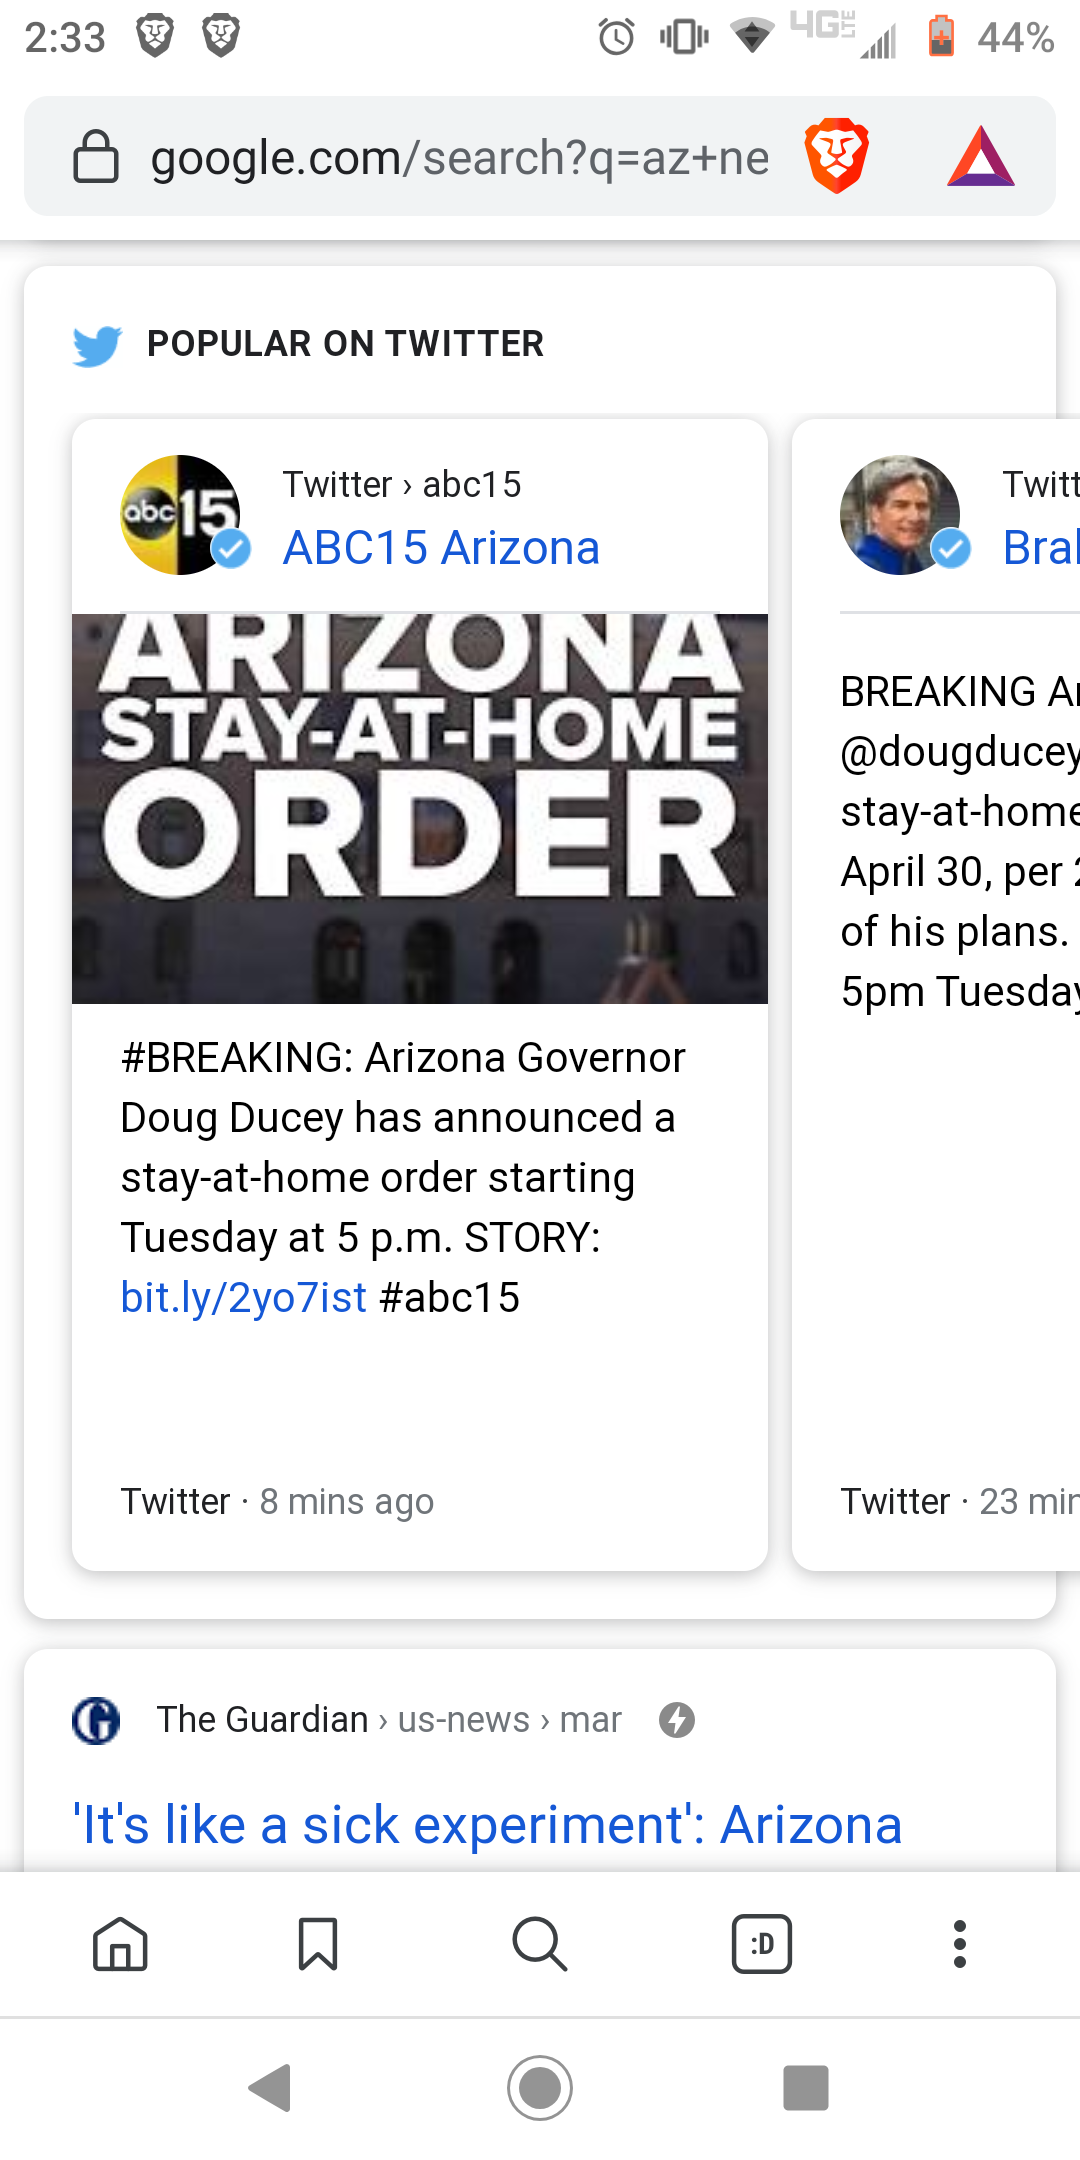
Task: Go to browser home page
Action: [x=120, y=1944]
